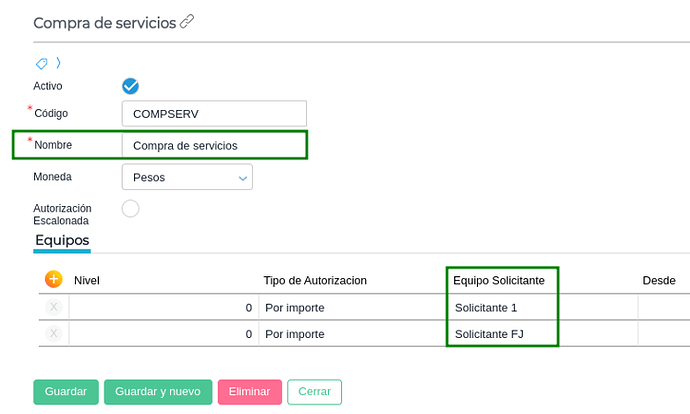Close the form with Cerrar
690x414 pixels.
[314, 392]
